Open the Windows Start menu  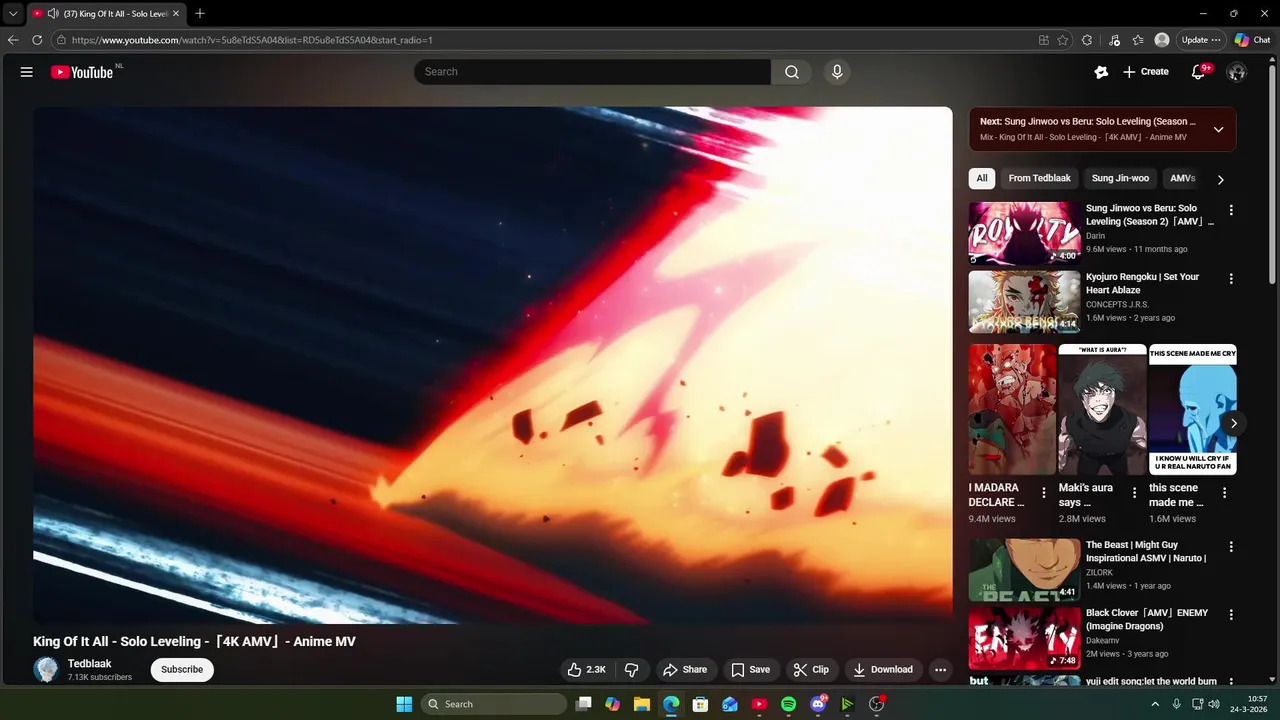[x=404, y=704]
